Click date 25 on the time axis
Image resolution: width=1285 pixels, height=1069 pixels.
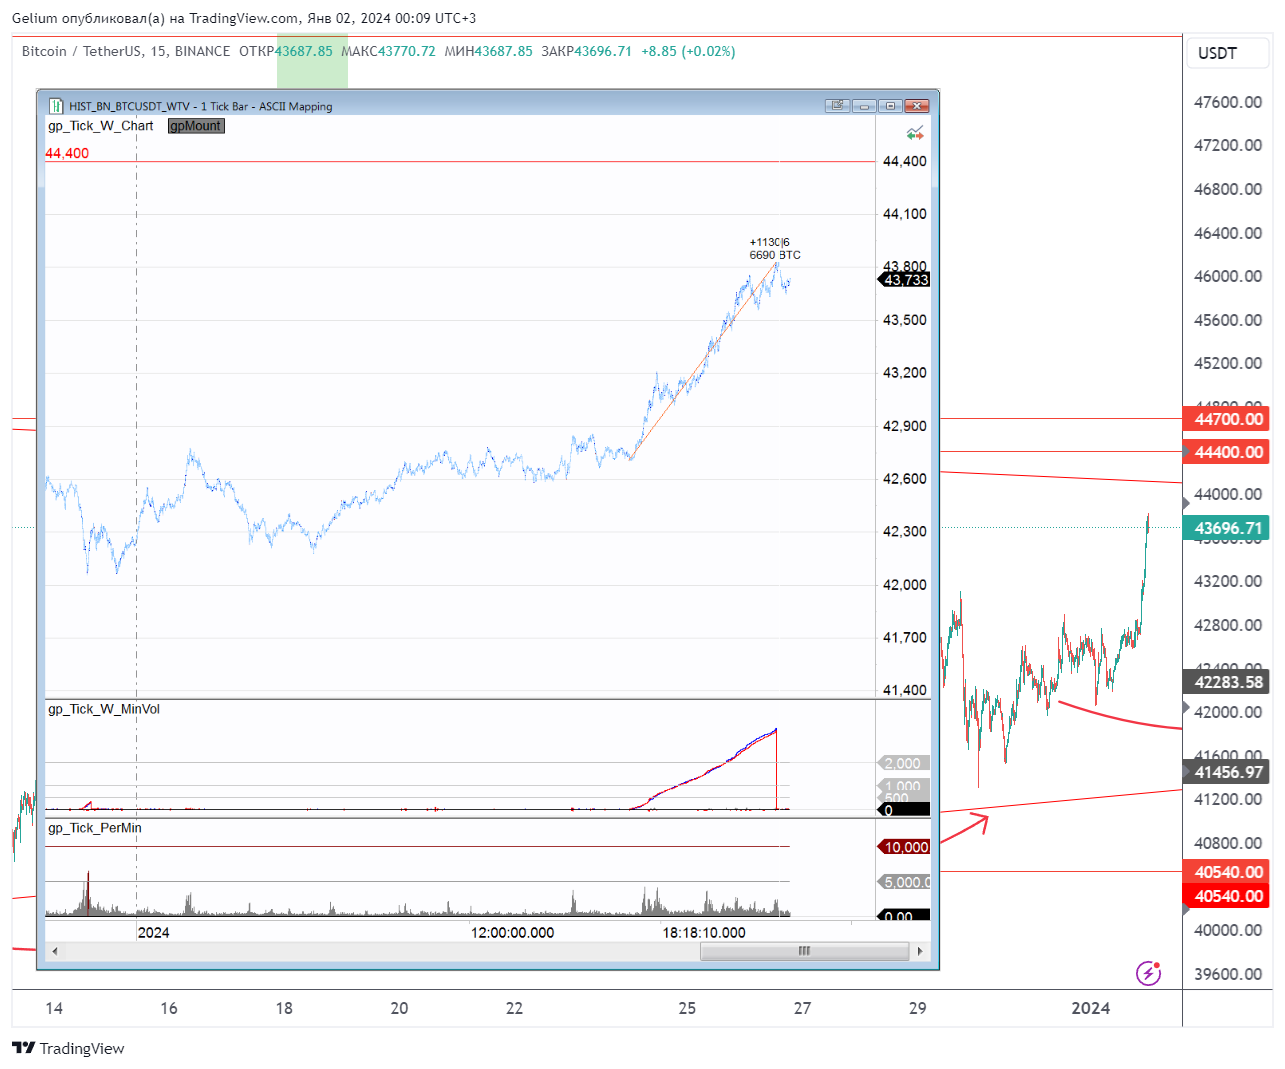point(687,1008)
